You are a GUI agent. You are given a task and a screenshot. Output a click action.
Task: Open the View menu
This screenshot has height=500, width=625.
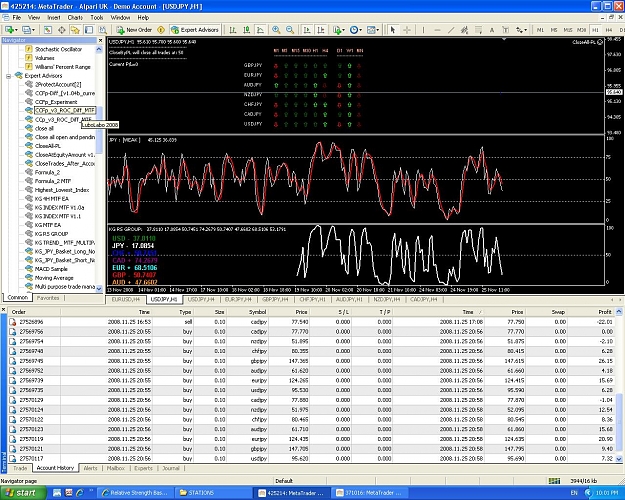pos(34,18)
